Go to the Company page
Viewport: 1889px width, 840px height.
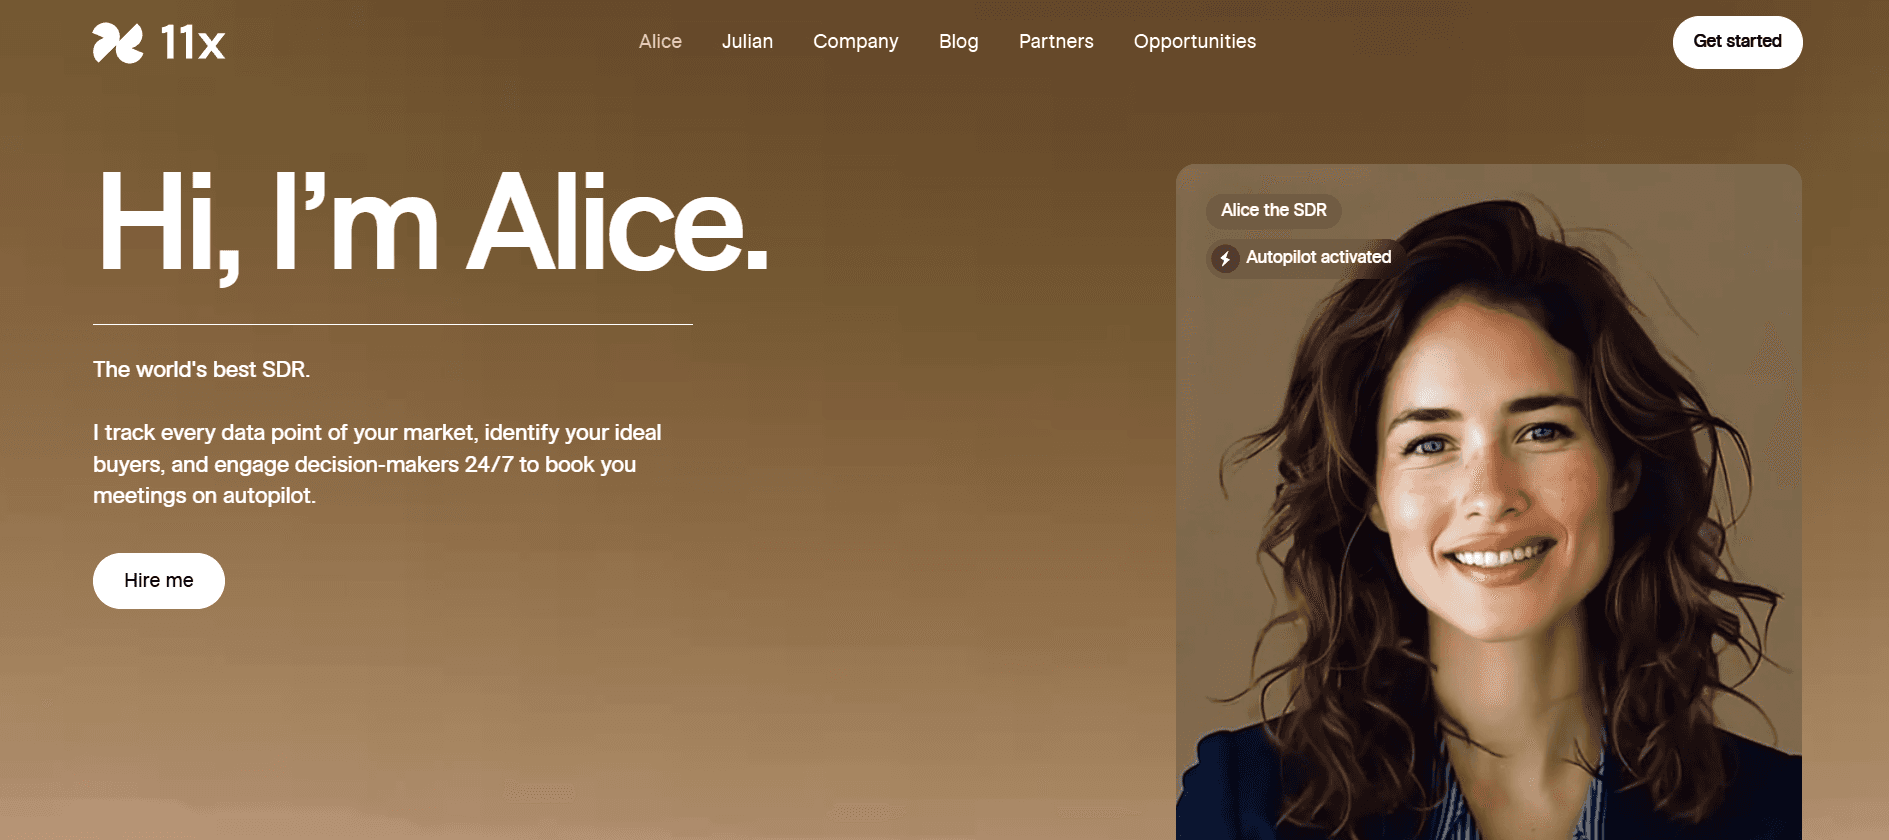855,41
